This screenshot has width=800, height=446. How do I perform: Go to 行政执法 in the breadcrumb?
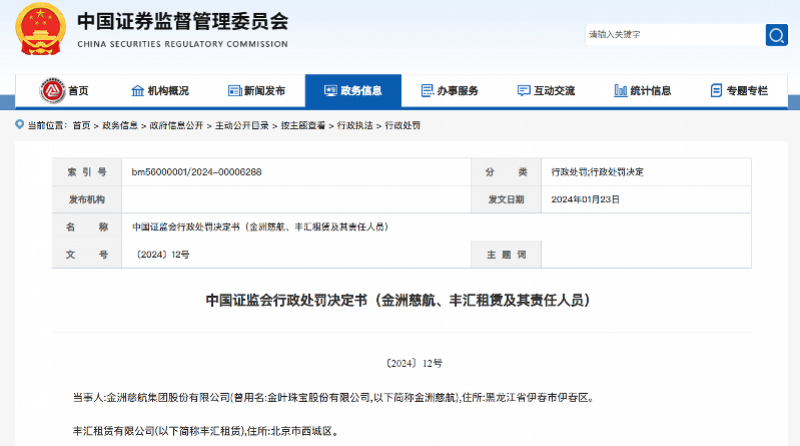click(355, 126)
